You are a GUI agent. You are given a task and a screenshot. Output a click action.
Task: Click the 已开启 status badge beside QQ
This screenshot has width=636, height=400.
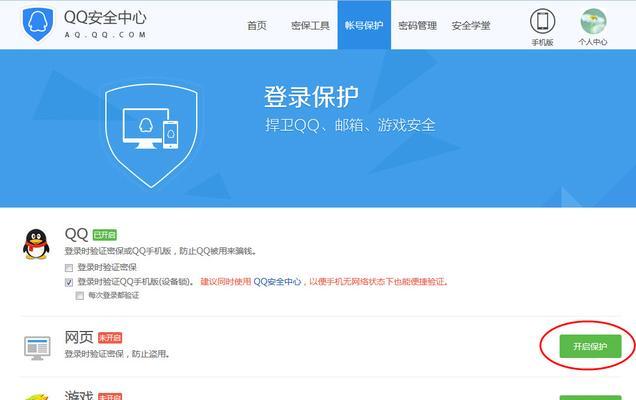coord(105,234)
